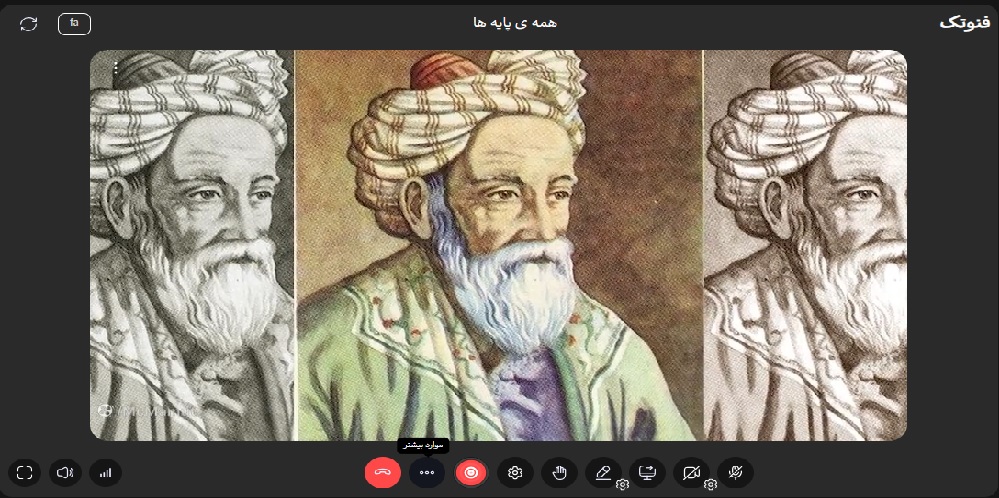This screenshot has height=498, width=999.
Task: Toggle the speaker sound button
Action: coord(65,473)
